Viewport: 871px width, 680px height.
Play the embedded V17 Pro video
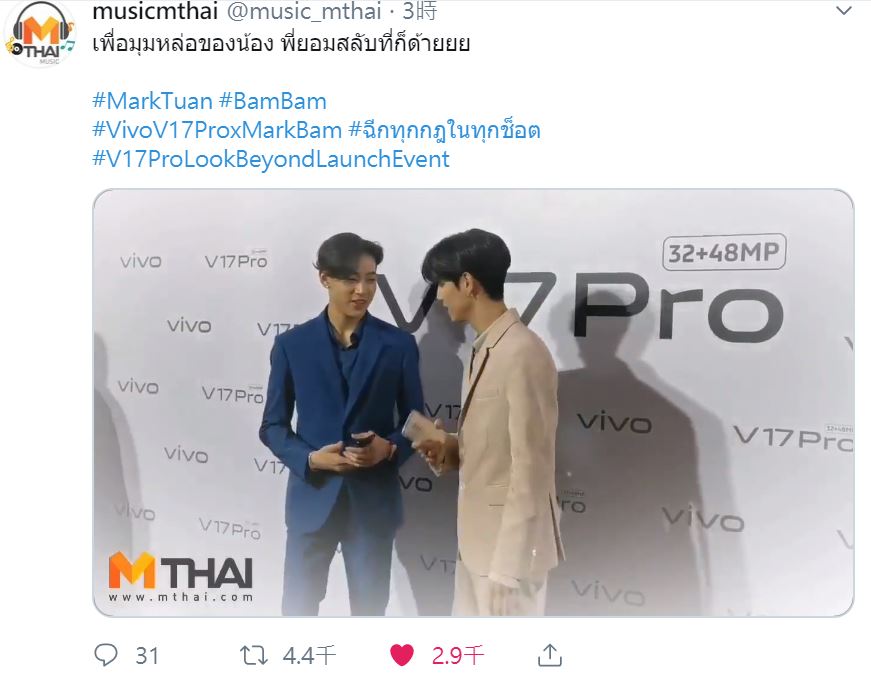[473, 403]
